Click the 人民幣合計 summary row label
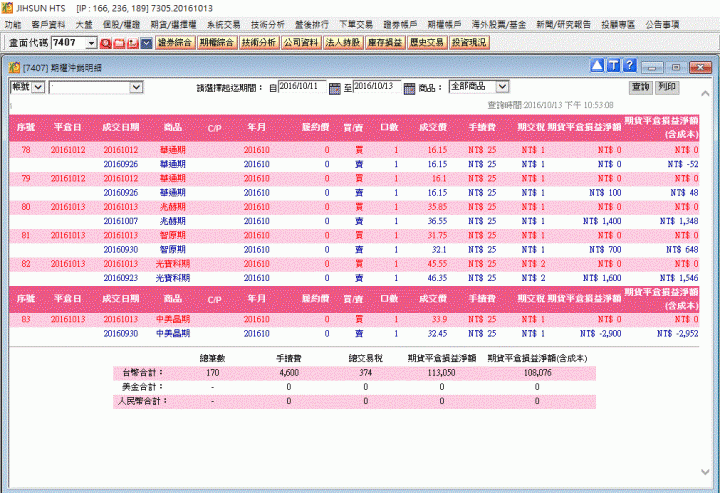Image resolution: width=720 pixels, height=493 pixels. (x=142, y=402)
